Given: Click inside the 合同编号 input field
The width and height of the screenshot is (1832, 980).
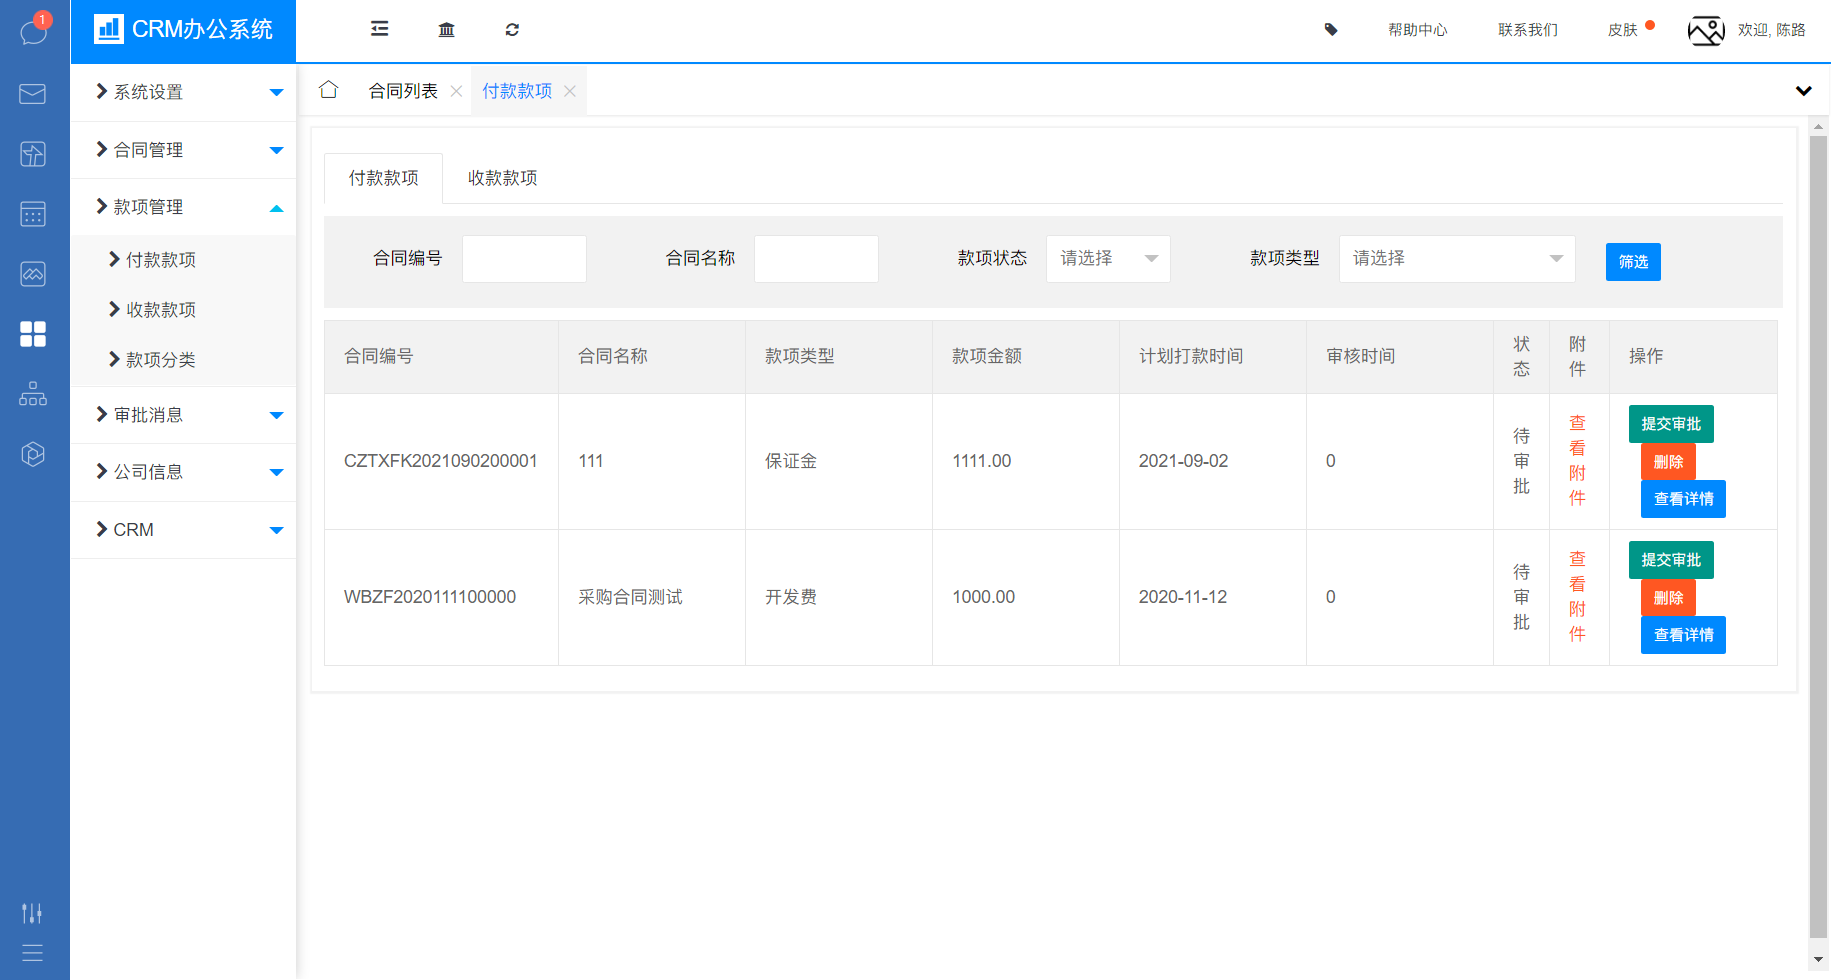Looking at the screenshot, I should 523,258.
